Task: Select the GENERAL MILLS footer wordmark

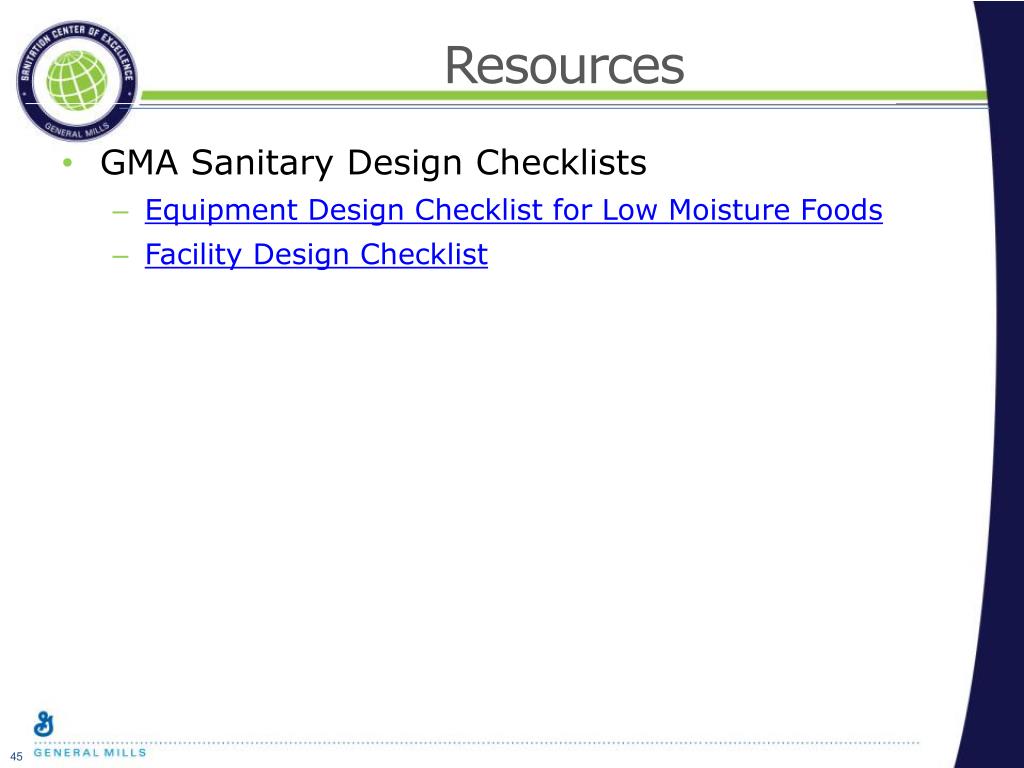Action: point(90,752)
